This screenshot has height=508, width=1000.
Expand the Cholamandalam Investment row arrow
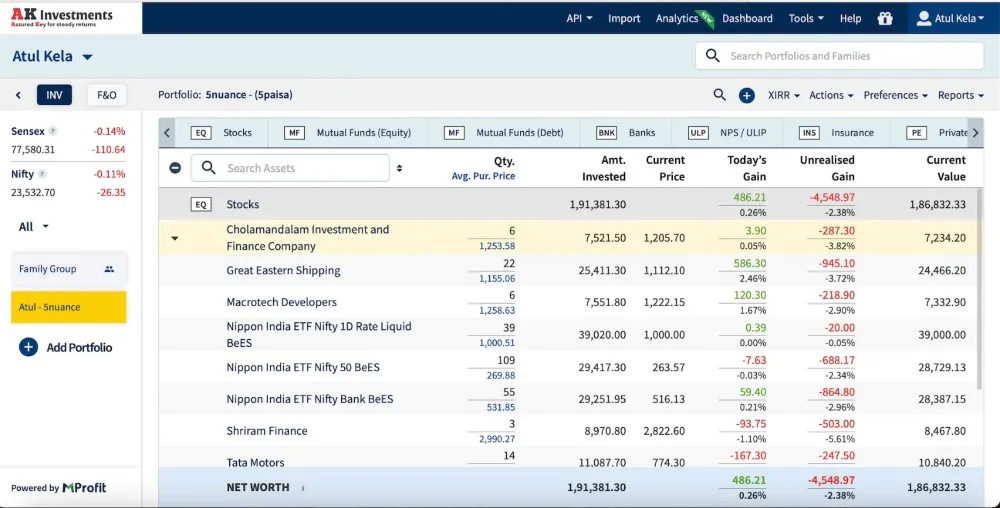(x=175, y=238)
